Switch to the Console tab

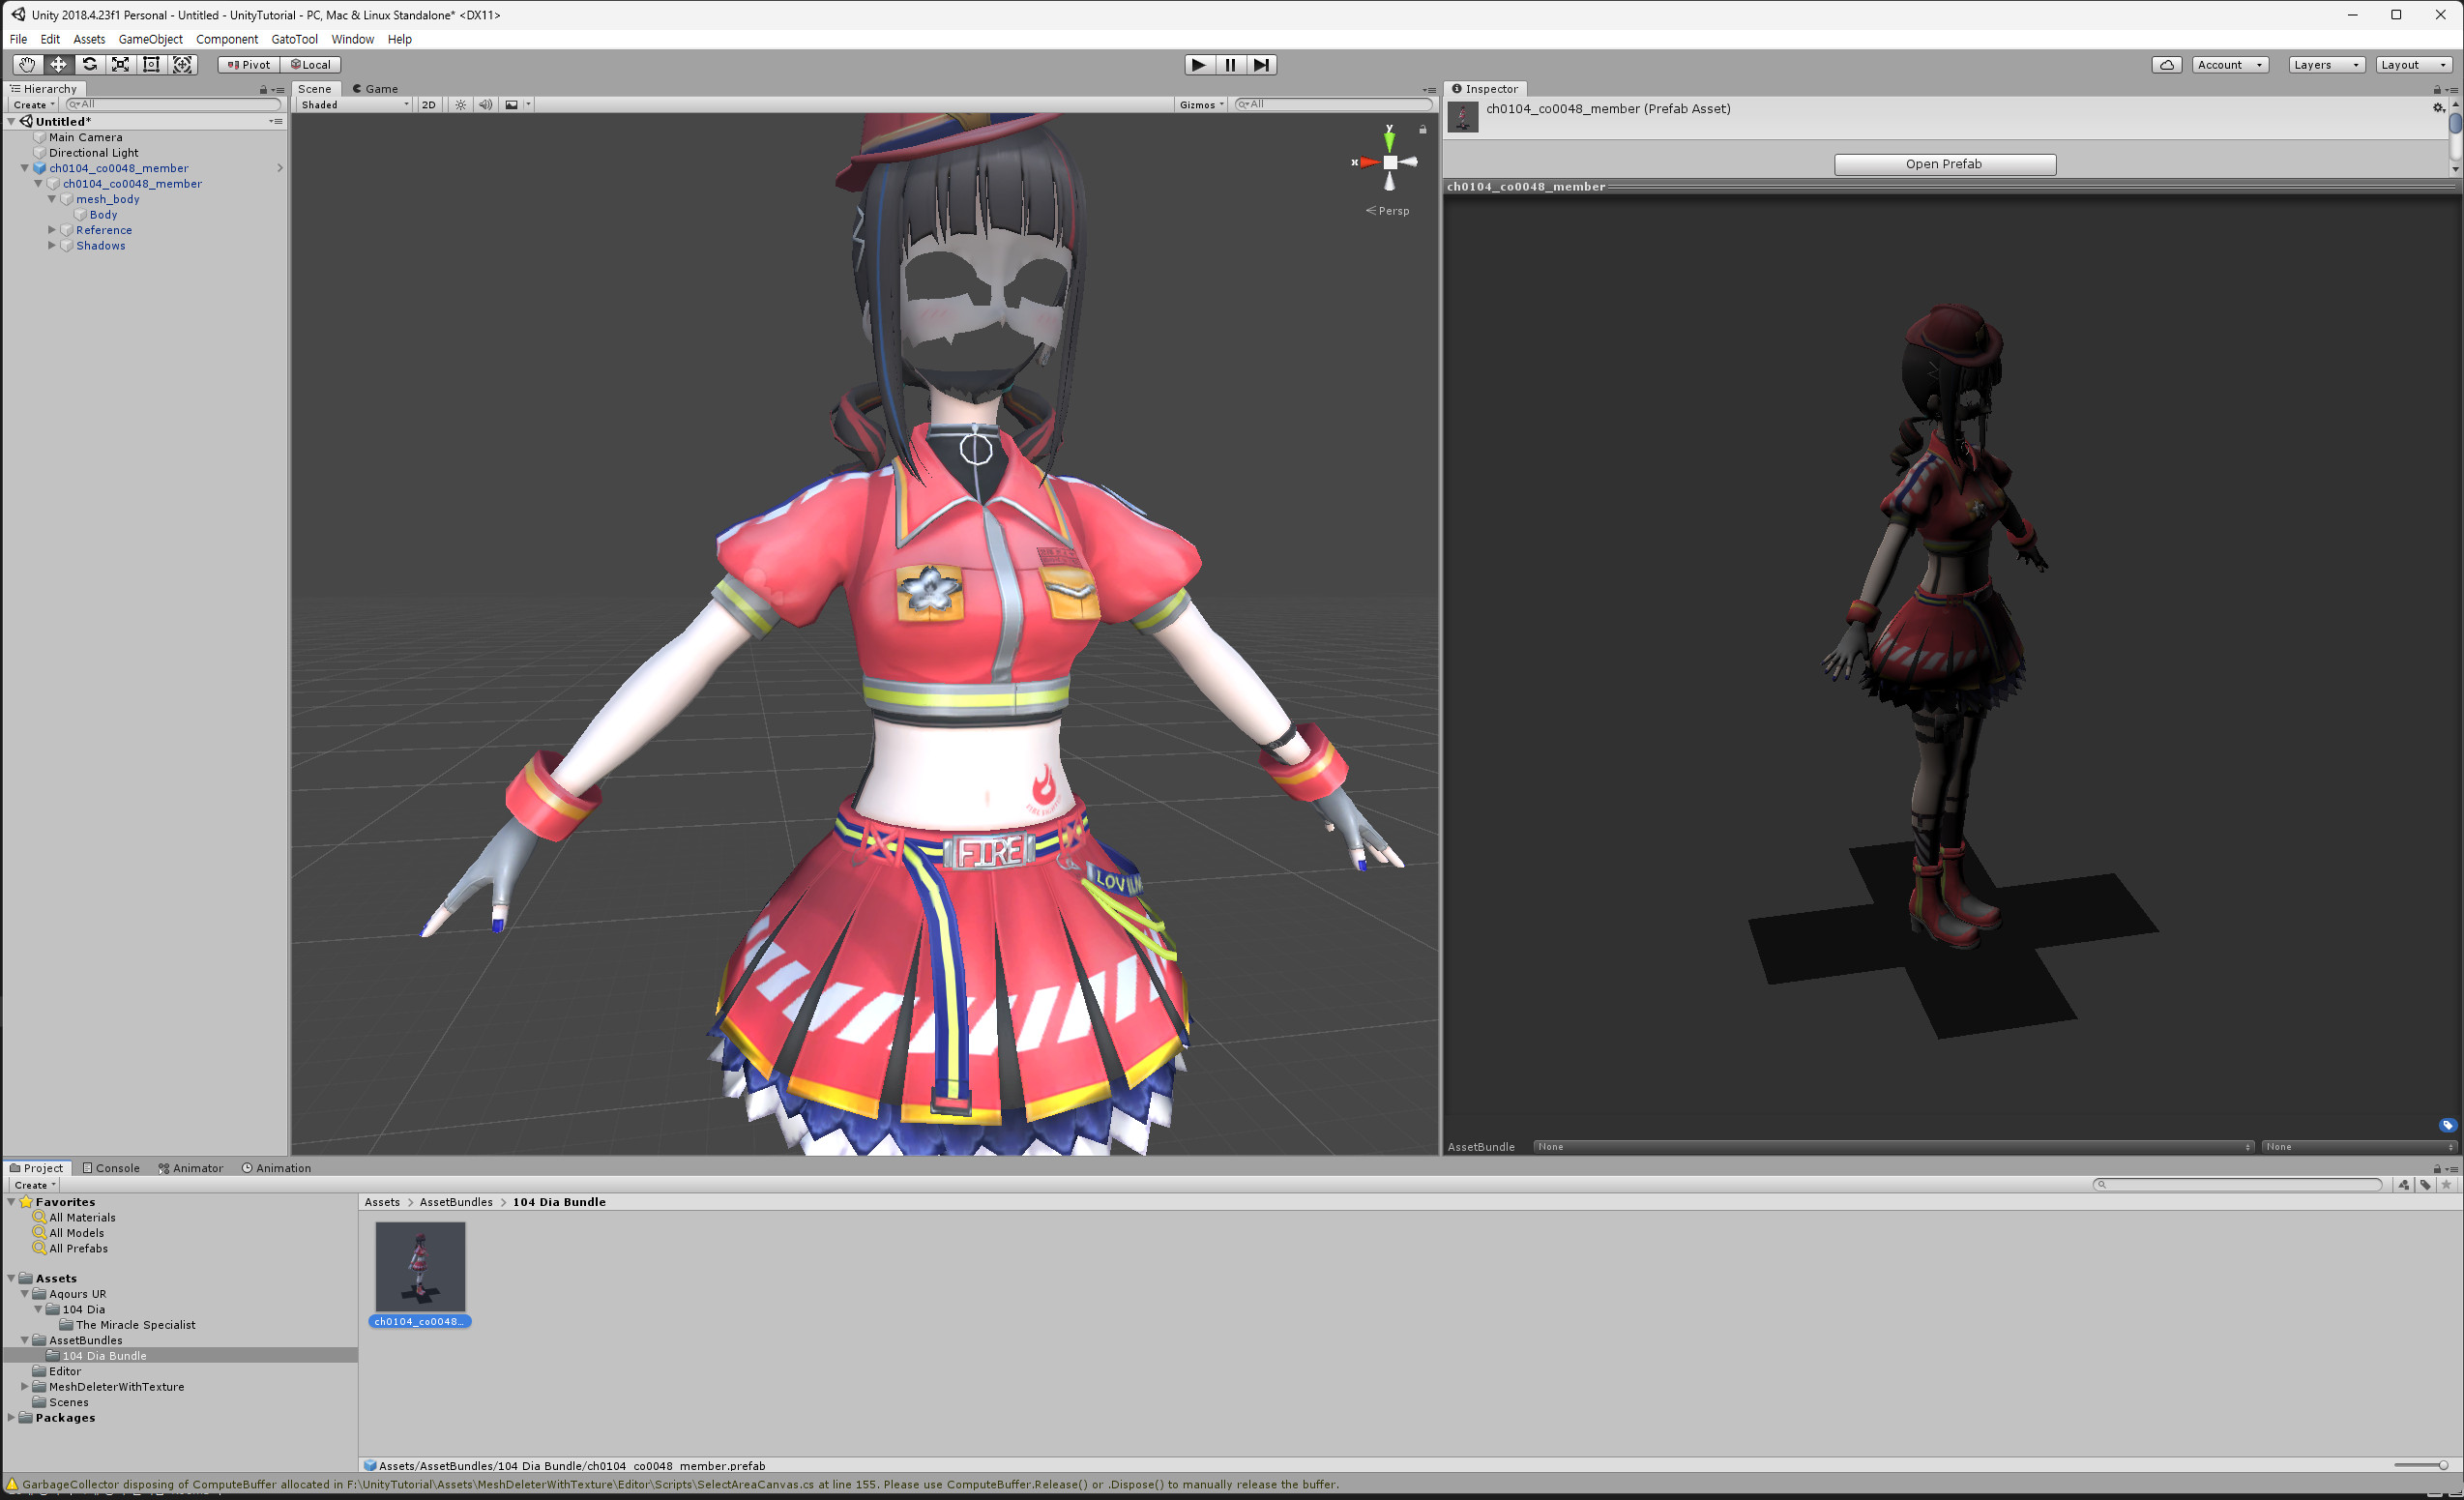(x=111, y=1168)
